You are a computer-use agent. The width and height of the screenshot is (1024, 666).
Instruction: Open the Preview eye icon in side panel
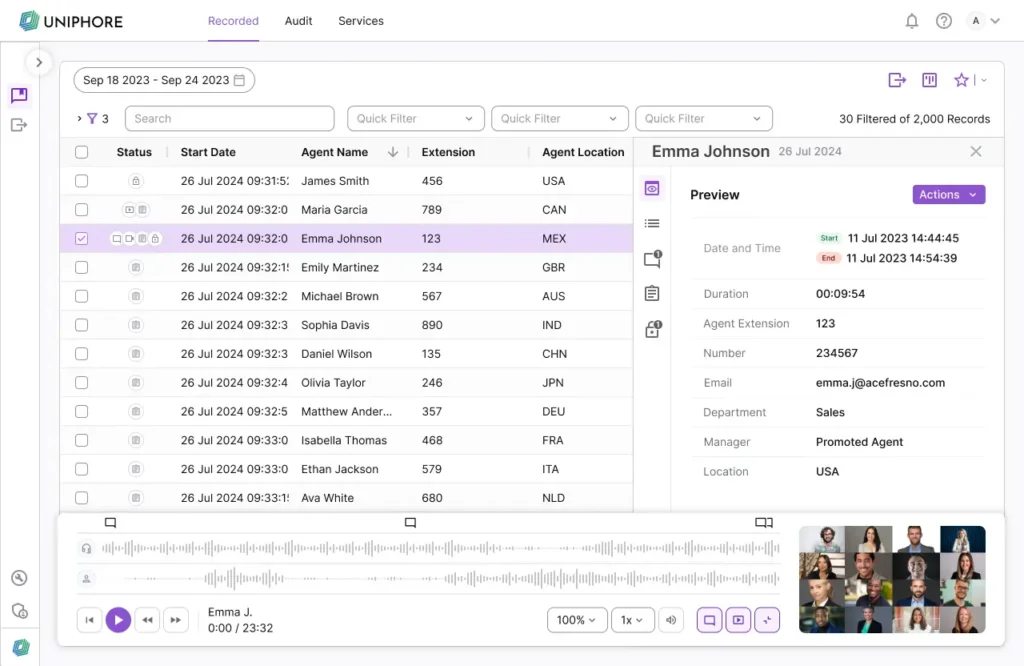[x=652, y=188]
